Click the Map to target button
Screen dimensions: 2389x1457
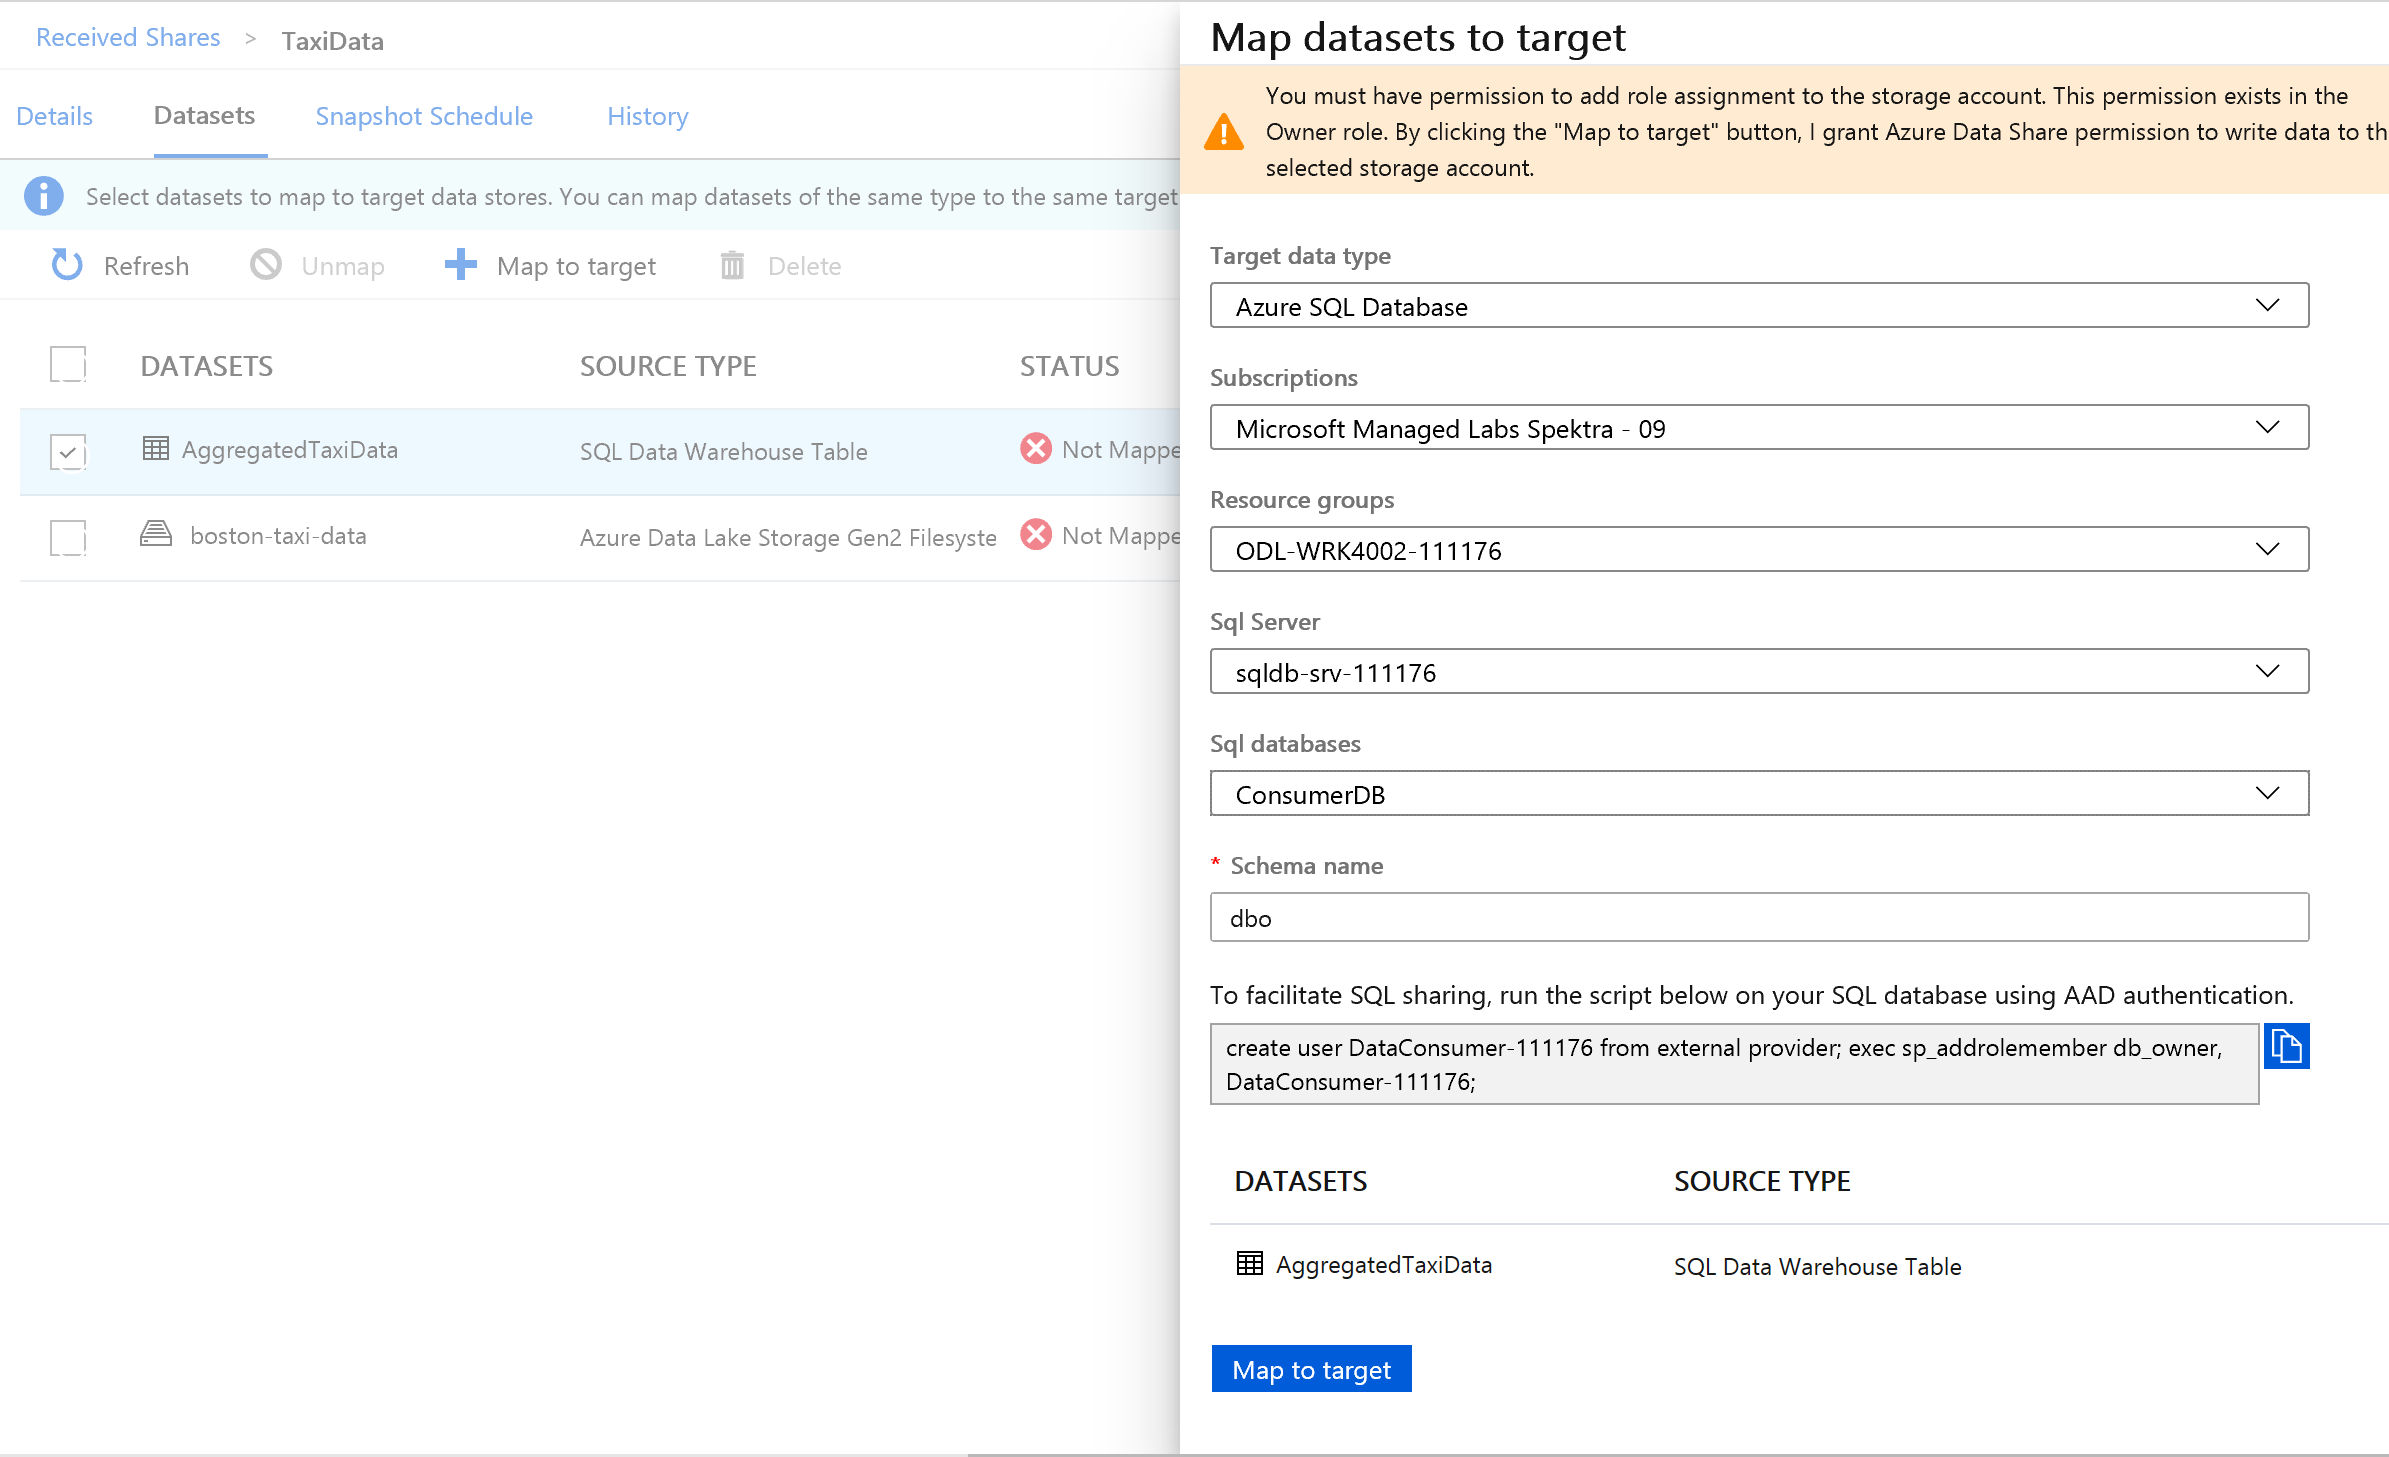[x=1311, y=1369]
